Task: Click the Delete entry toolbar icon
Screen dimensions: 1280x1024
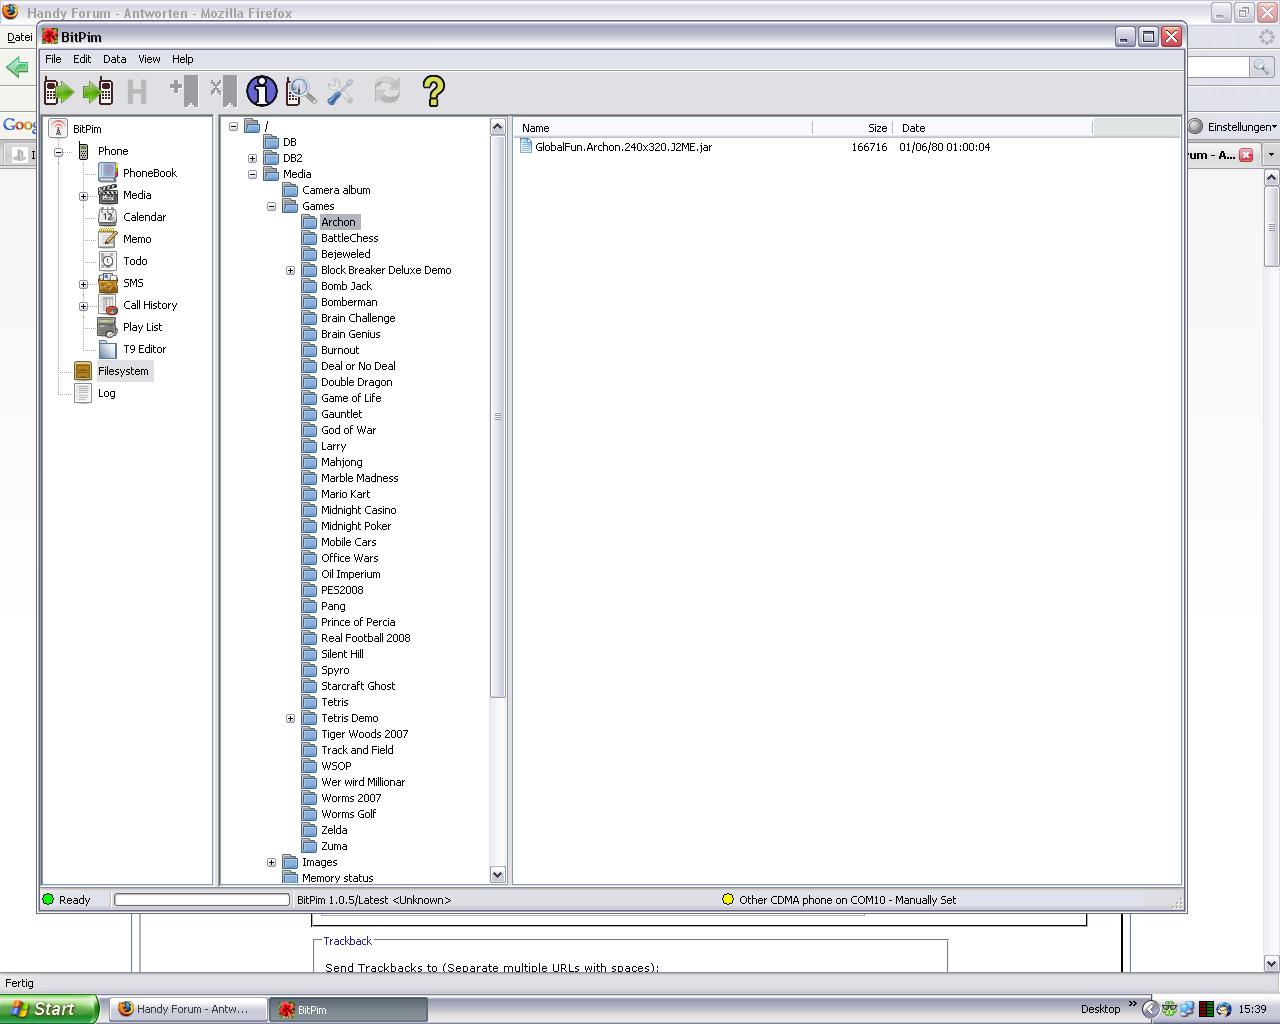Action: point(223,92)
